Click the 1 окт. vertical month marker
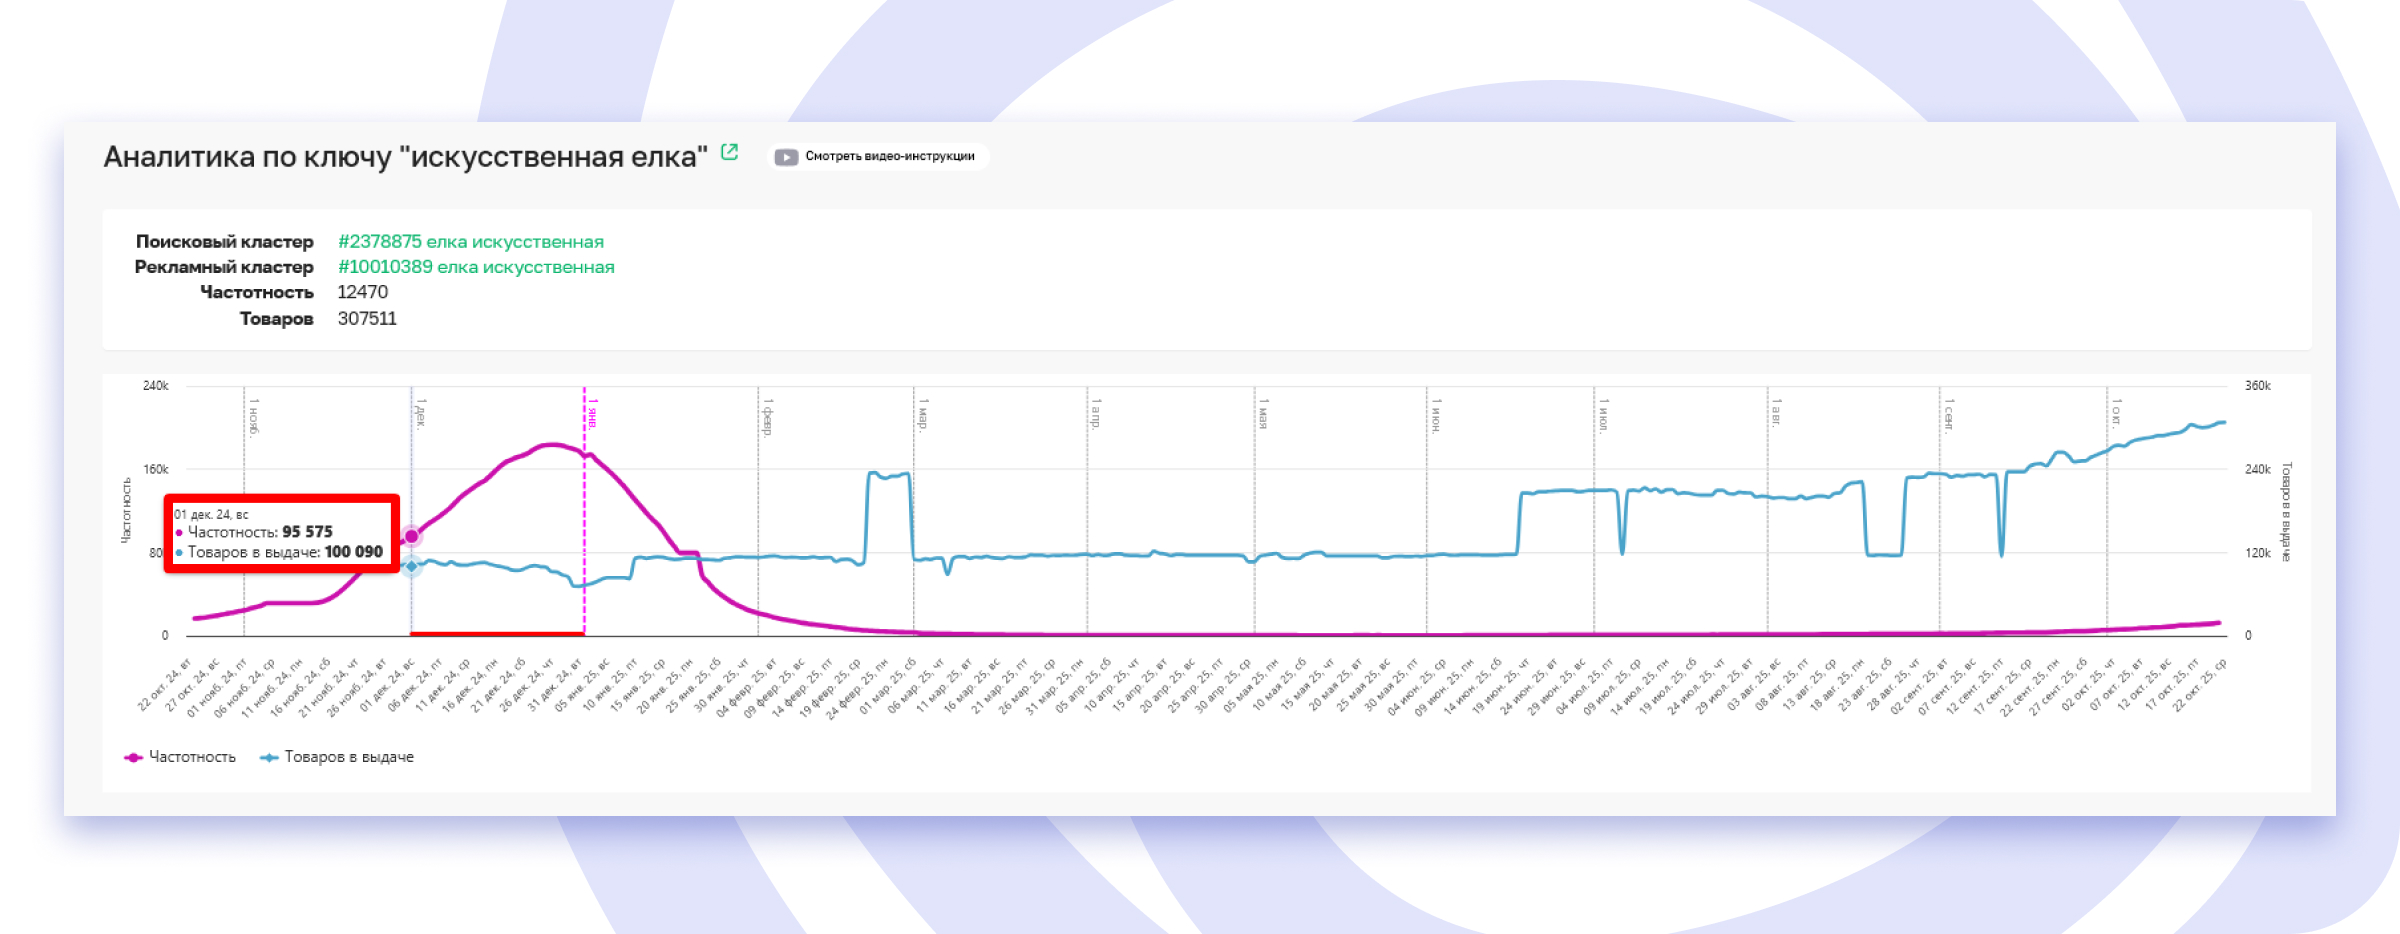Screen dimensions: 2400x934 (2107, 500)
